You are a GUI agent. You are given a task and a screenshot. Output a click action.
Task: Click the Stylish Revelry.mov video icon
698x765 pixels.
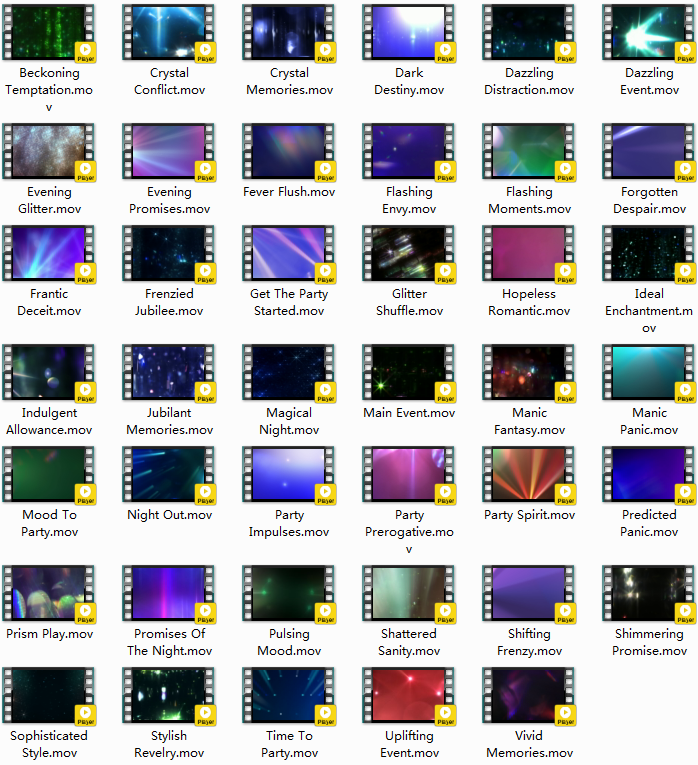coord(168,695)
